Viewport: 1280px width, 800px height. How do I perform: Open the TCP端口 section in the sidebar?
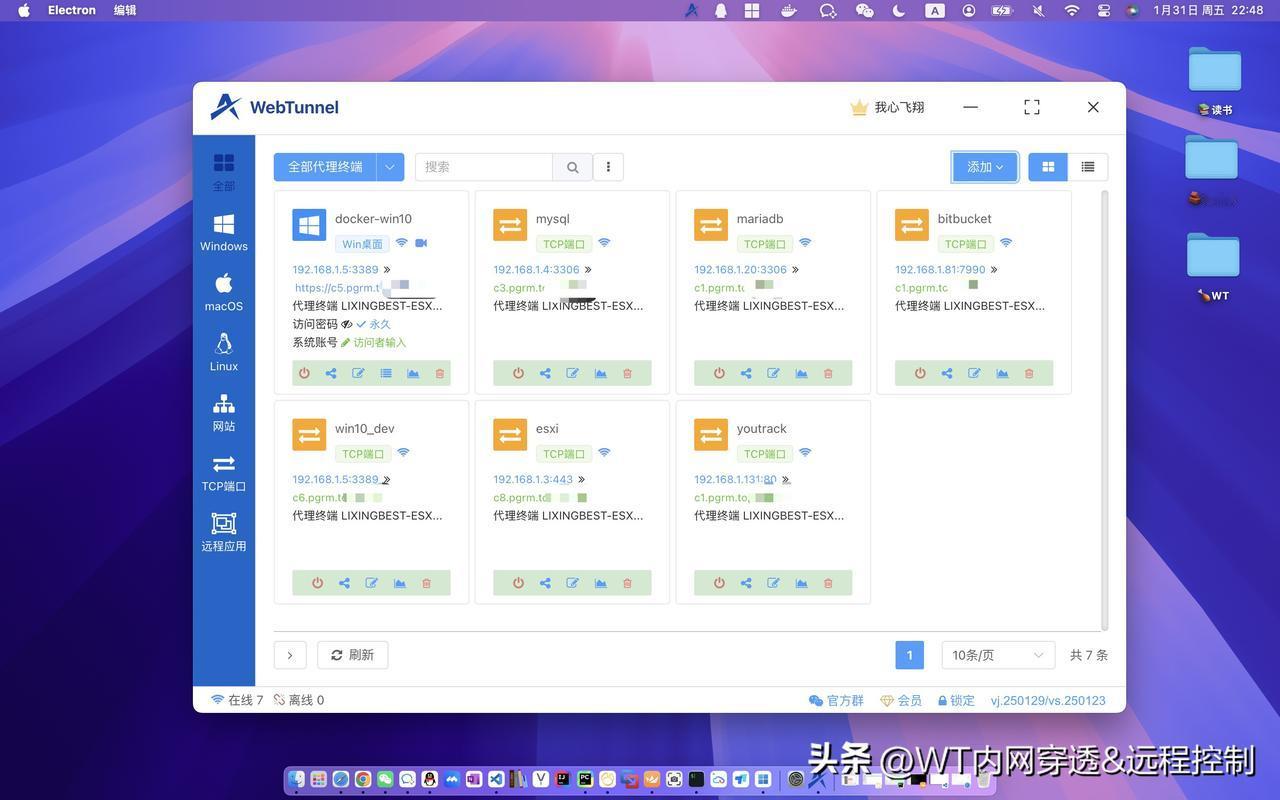(x=223, y=472)
